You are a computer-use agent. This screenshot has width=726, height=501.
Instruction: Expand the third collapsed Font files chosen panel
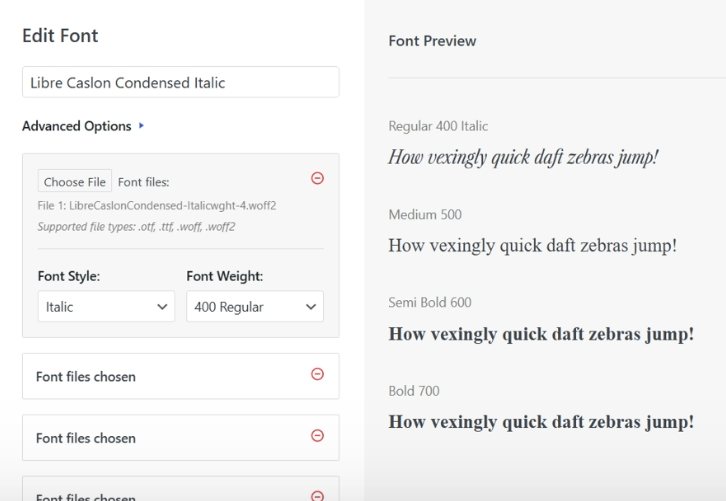coord(86,496)
